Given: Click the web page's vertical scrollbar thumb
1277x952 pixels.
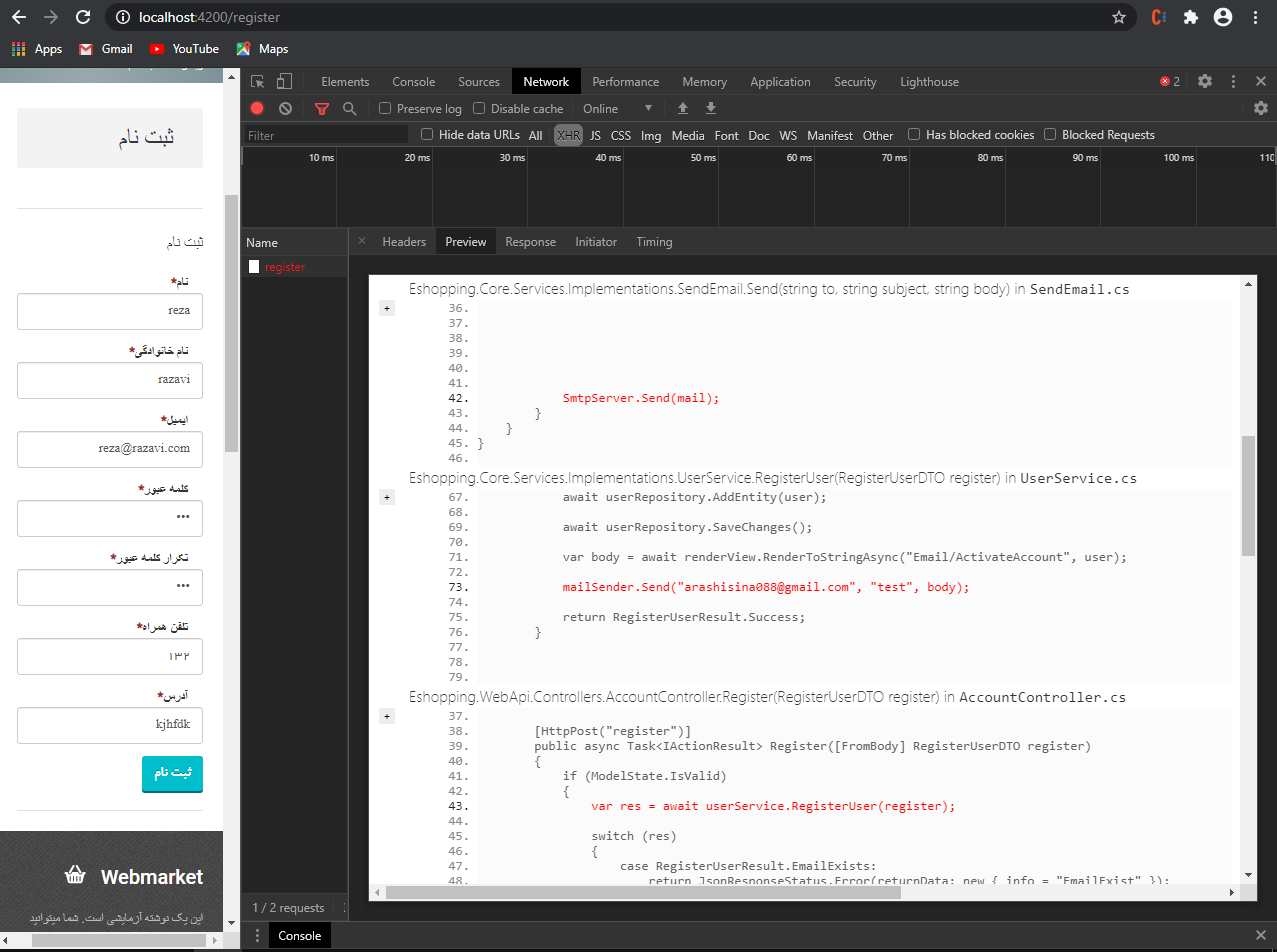Looking at the screenshot, I should [x=231, y=323].
